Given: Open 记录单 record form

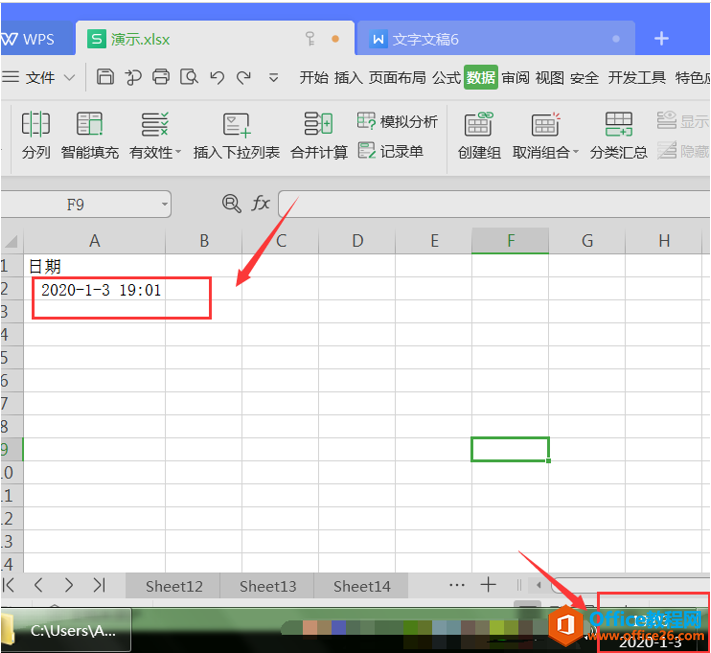Looking at the screenshot, I should 390,151.
